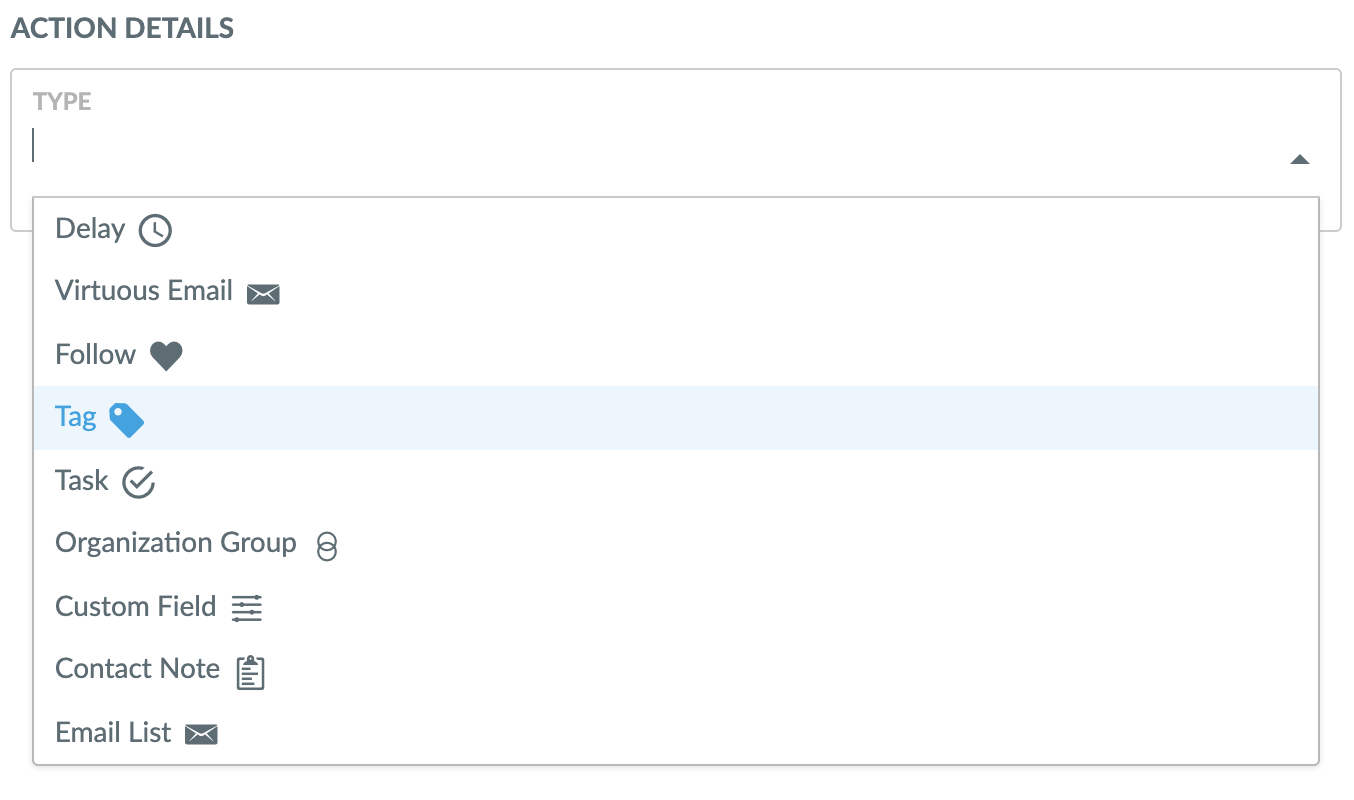Image resolution: width=1354 pixels, height=800 pixels.
Task: Click the blue tag icon beside Tag
Action: pyautogui.click(x=127, y=420)
